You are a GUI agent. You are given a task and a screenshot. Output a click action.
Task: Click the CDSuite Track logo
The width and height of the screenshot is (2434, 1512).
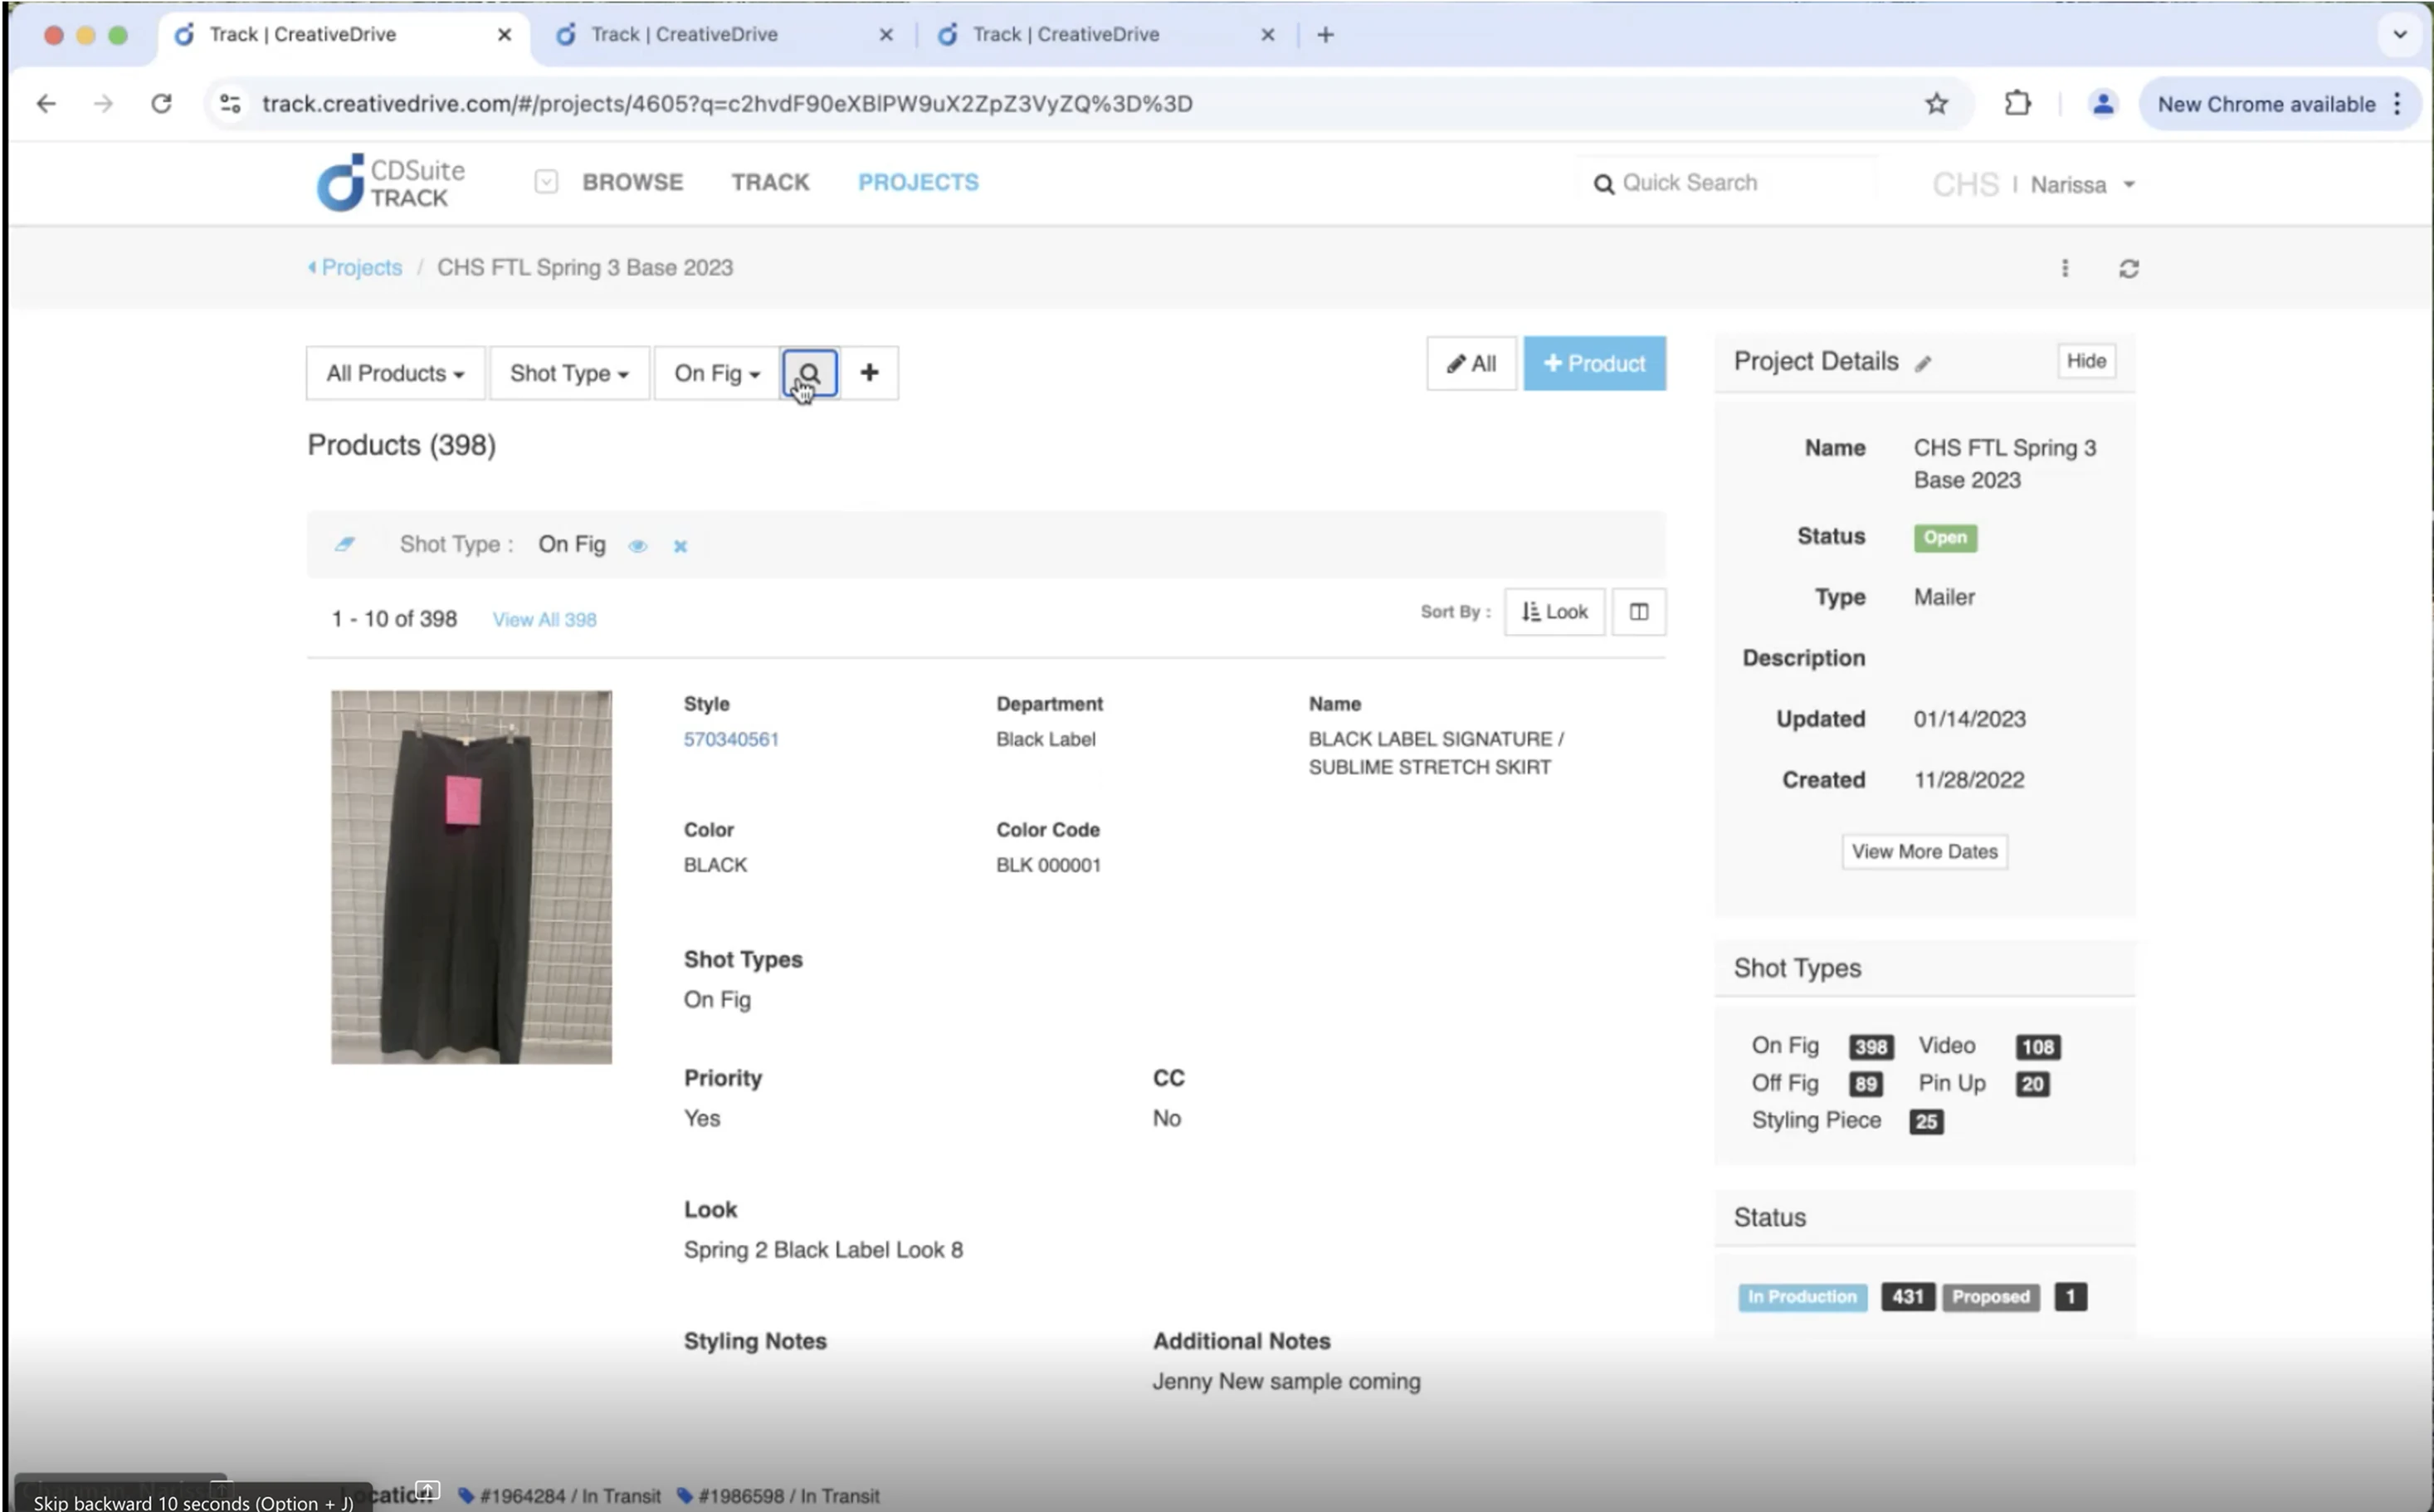[x=391, y=183]
